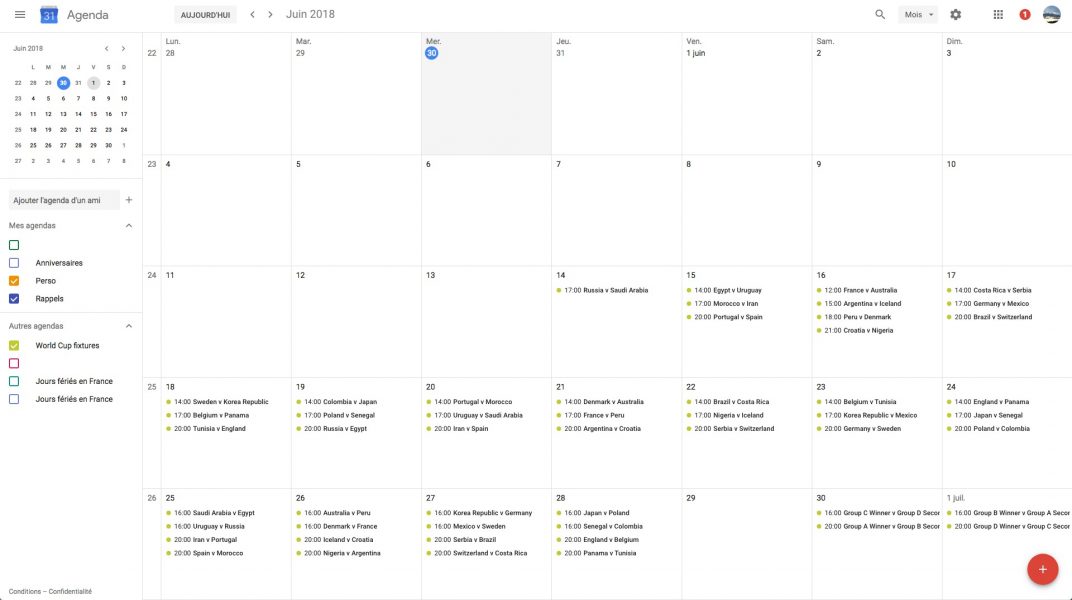Image resolution: width=1072 pixels, height=600 pixels.
Task: Open the red notifications badge
Action: (x=1025, y=14)
